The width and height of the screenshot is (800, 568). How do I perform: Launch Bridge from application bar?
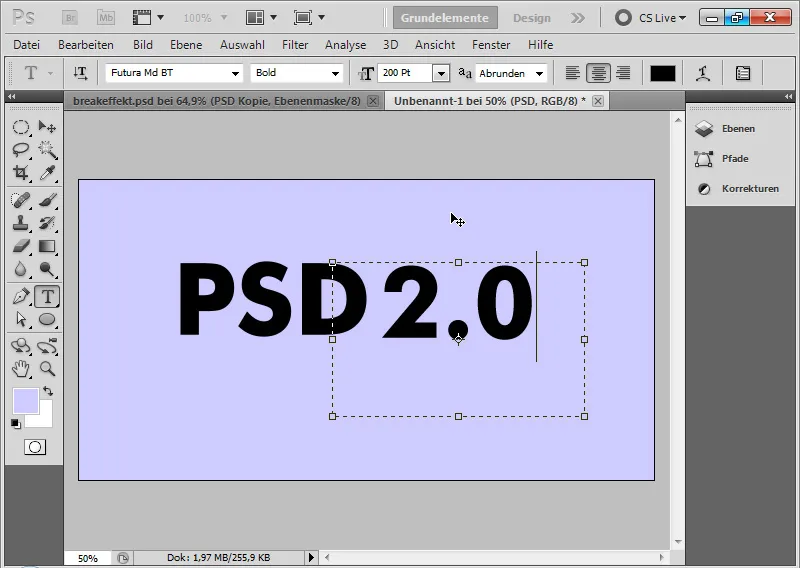tap(70, 18)
